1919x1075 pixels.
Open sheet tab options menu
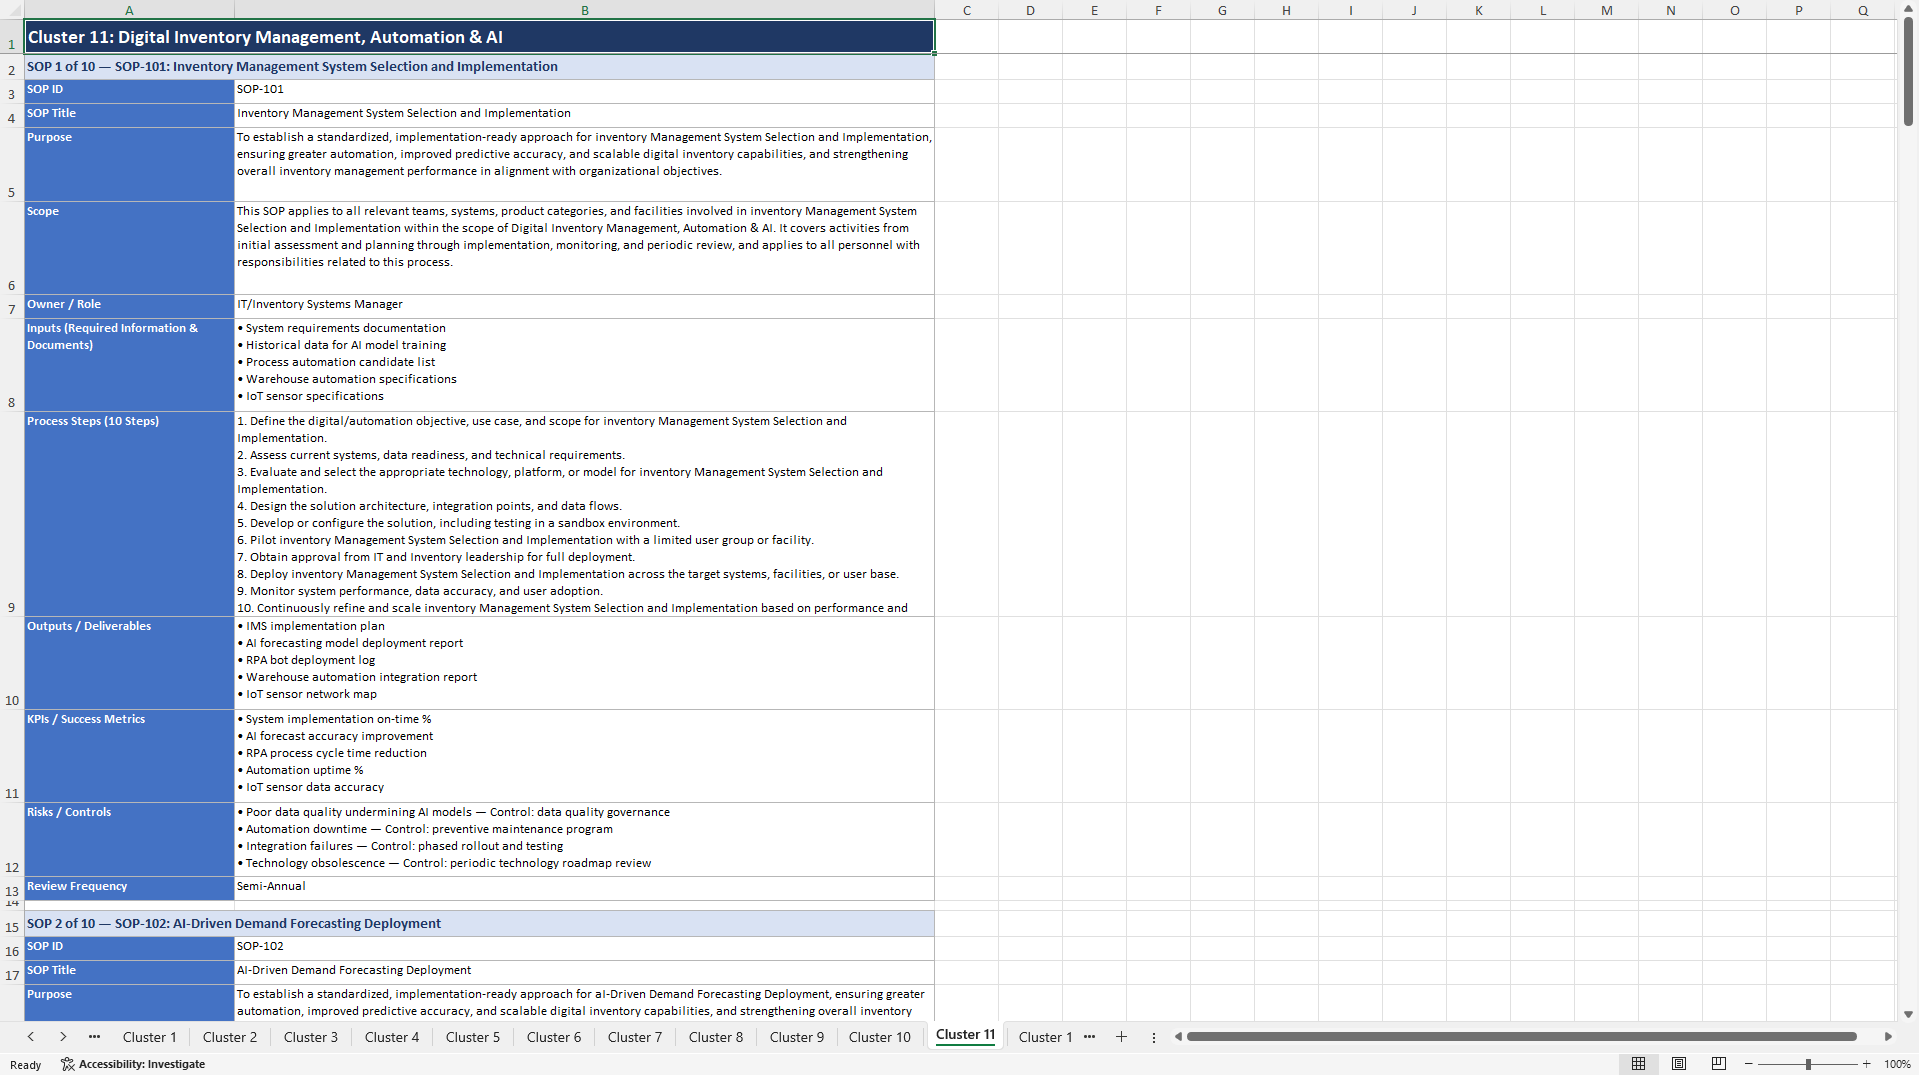(x=1153, y=1037)
